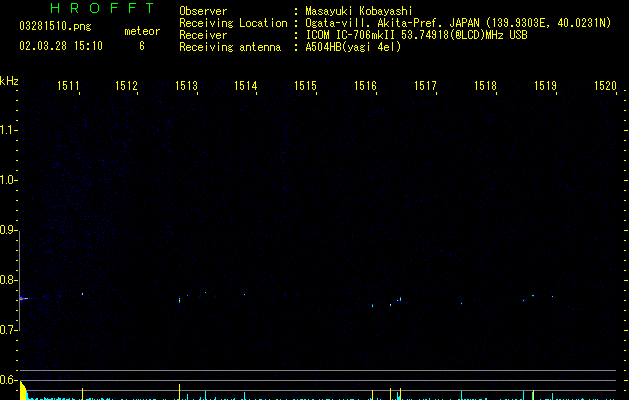This screenshot has height=400, width=629.
Task: Click the HROFFT title text
Action: point(102,8)
